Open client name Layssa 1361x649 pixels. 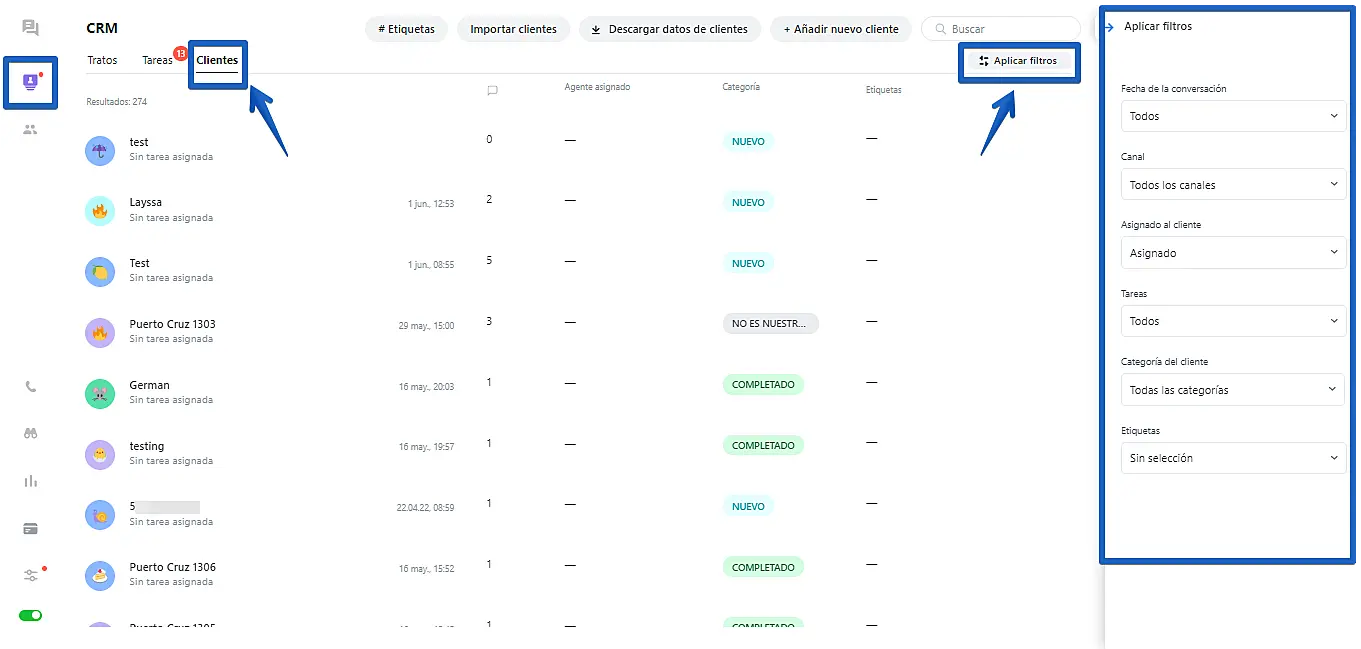[x=145, y=203]
